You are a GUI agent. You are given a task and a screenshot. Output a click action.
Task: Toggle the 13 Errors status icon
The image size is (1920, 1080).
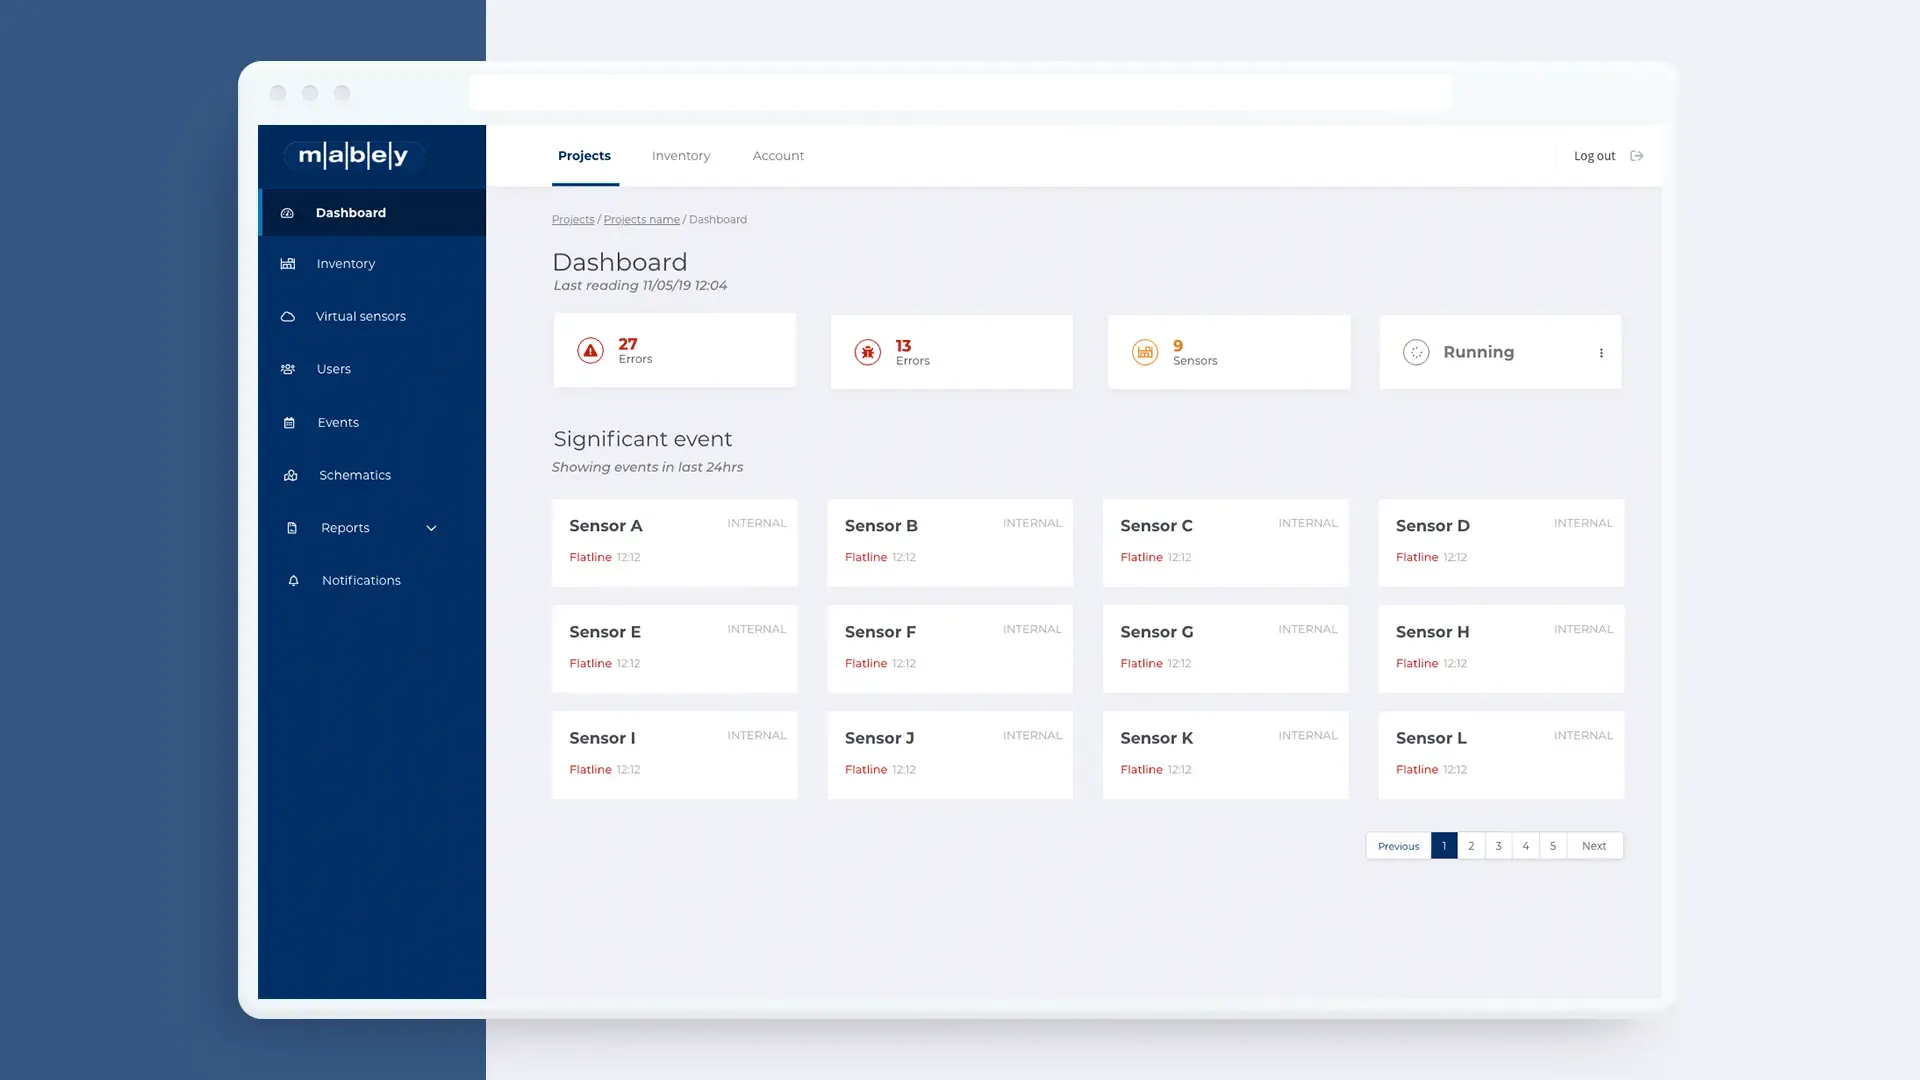tap(868, 352)
